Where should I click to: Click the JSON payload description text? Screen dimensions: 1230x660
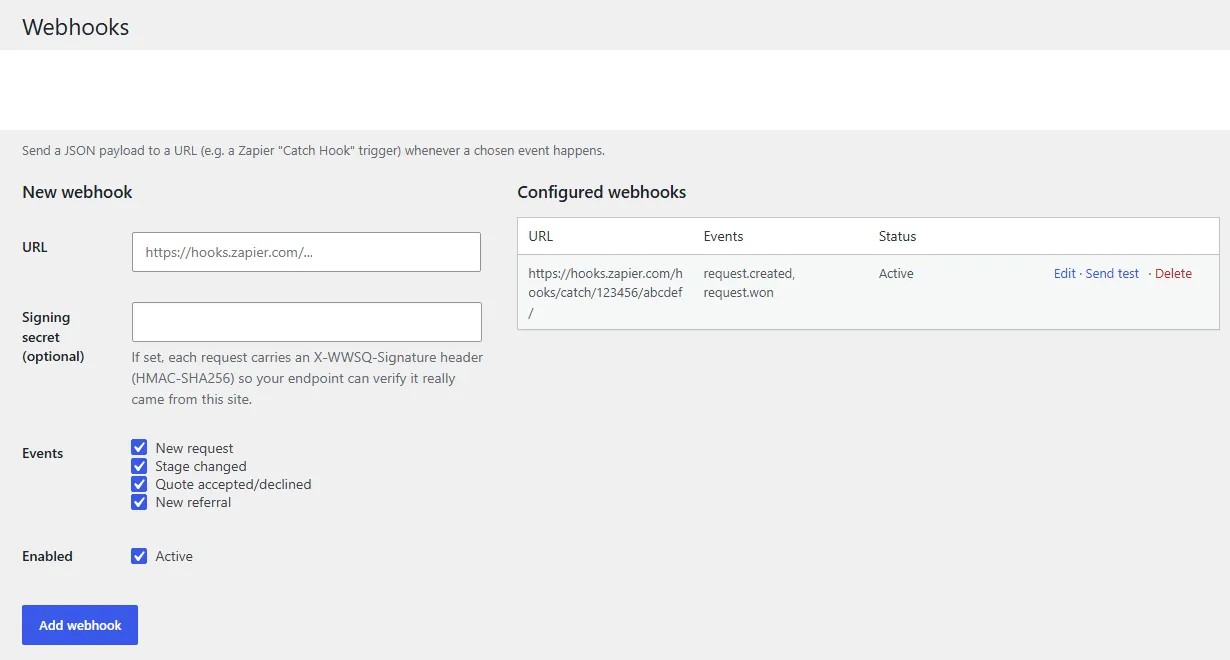[313, 151]
